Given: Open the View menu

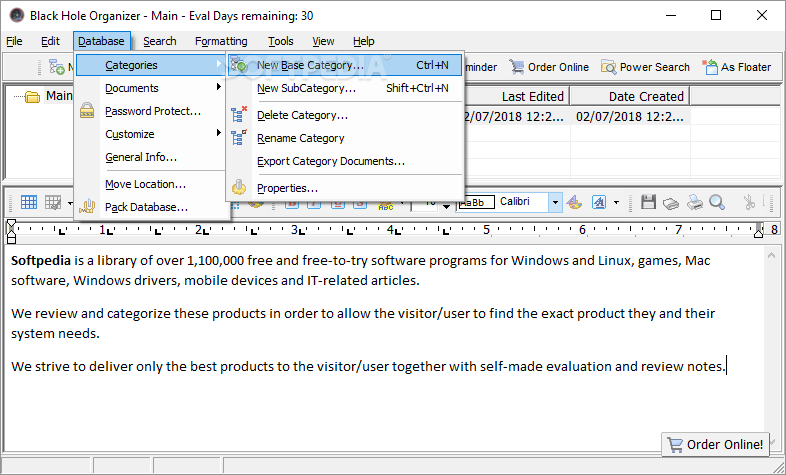Looking at the screenshot, I should [323, 41].
